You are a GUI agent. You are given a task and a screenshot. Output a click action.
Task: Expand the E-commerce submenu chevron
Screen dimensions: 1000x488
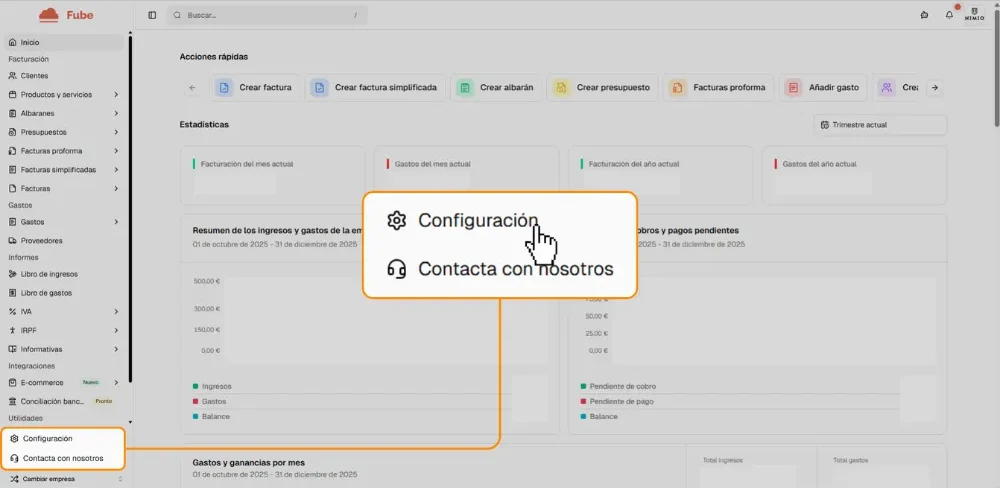pos(116,382)
